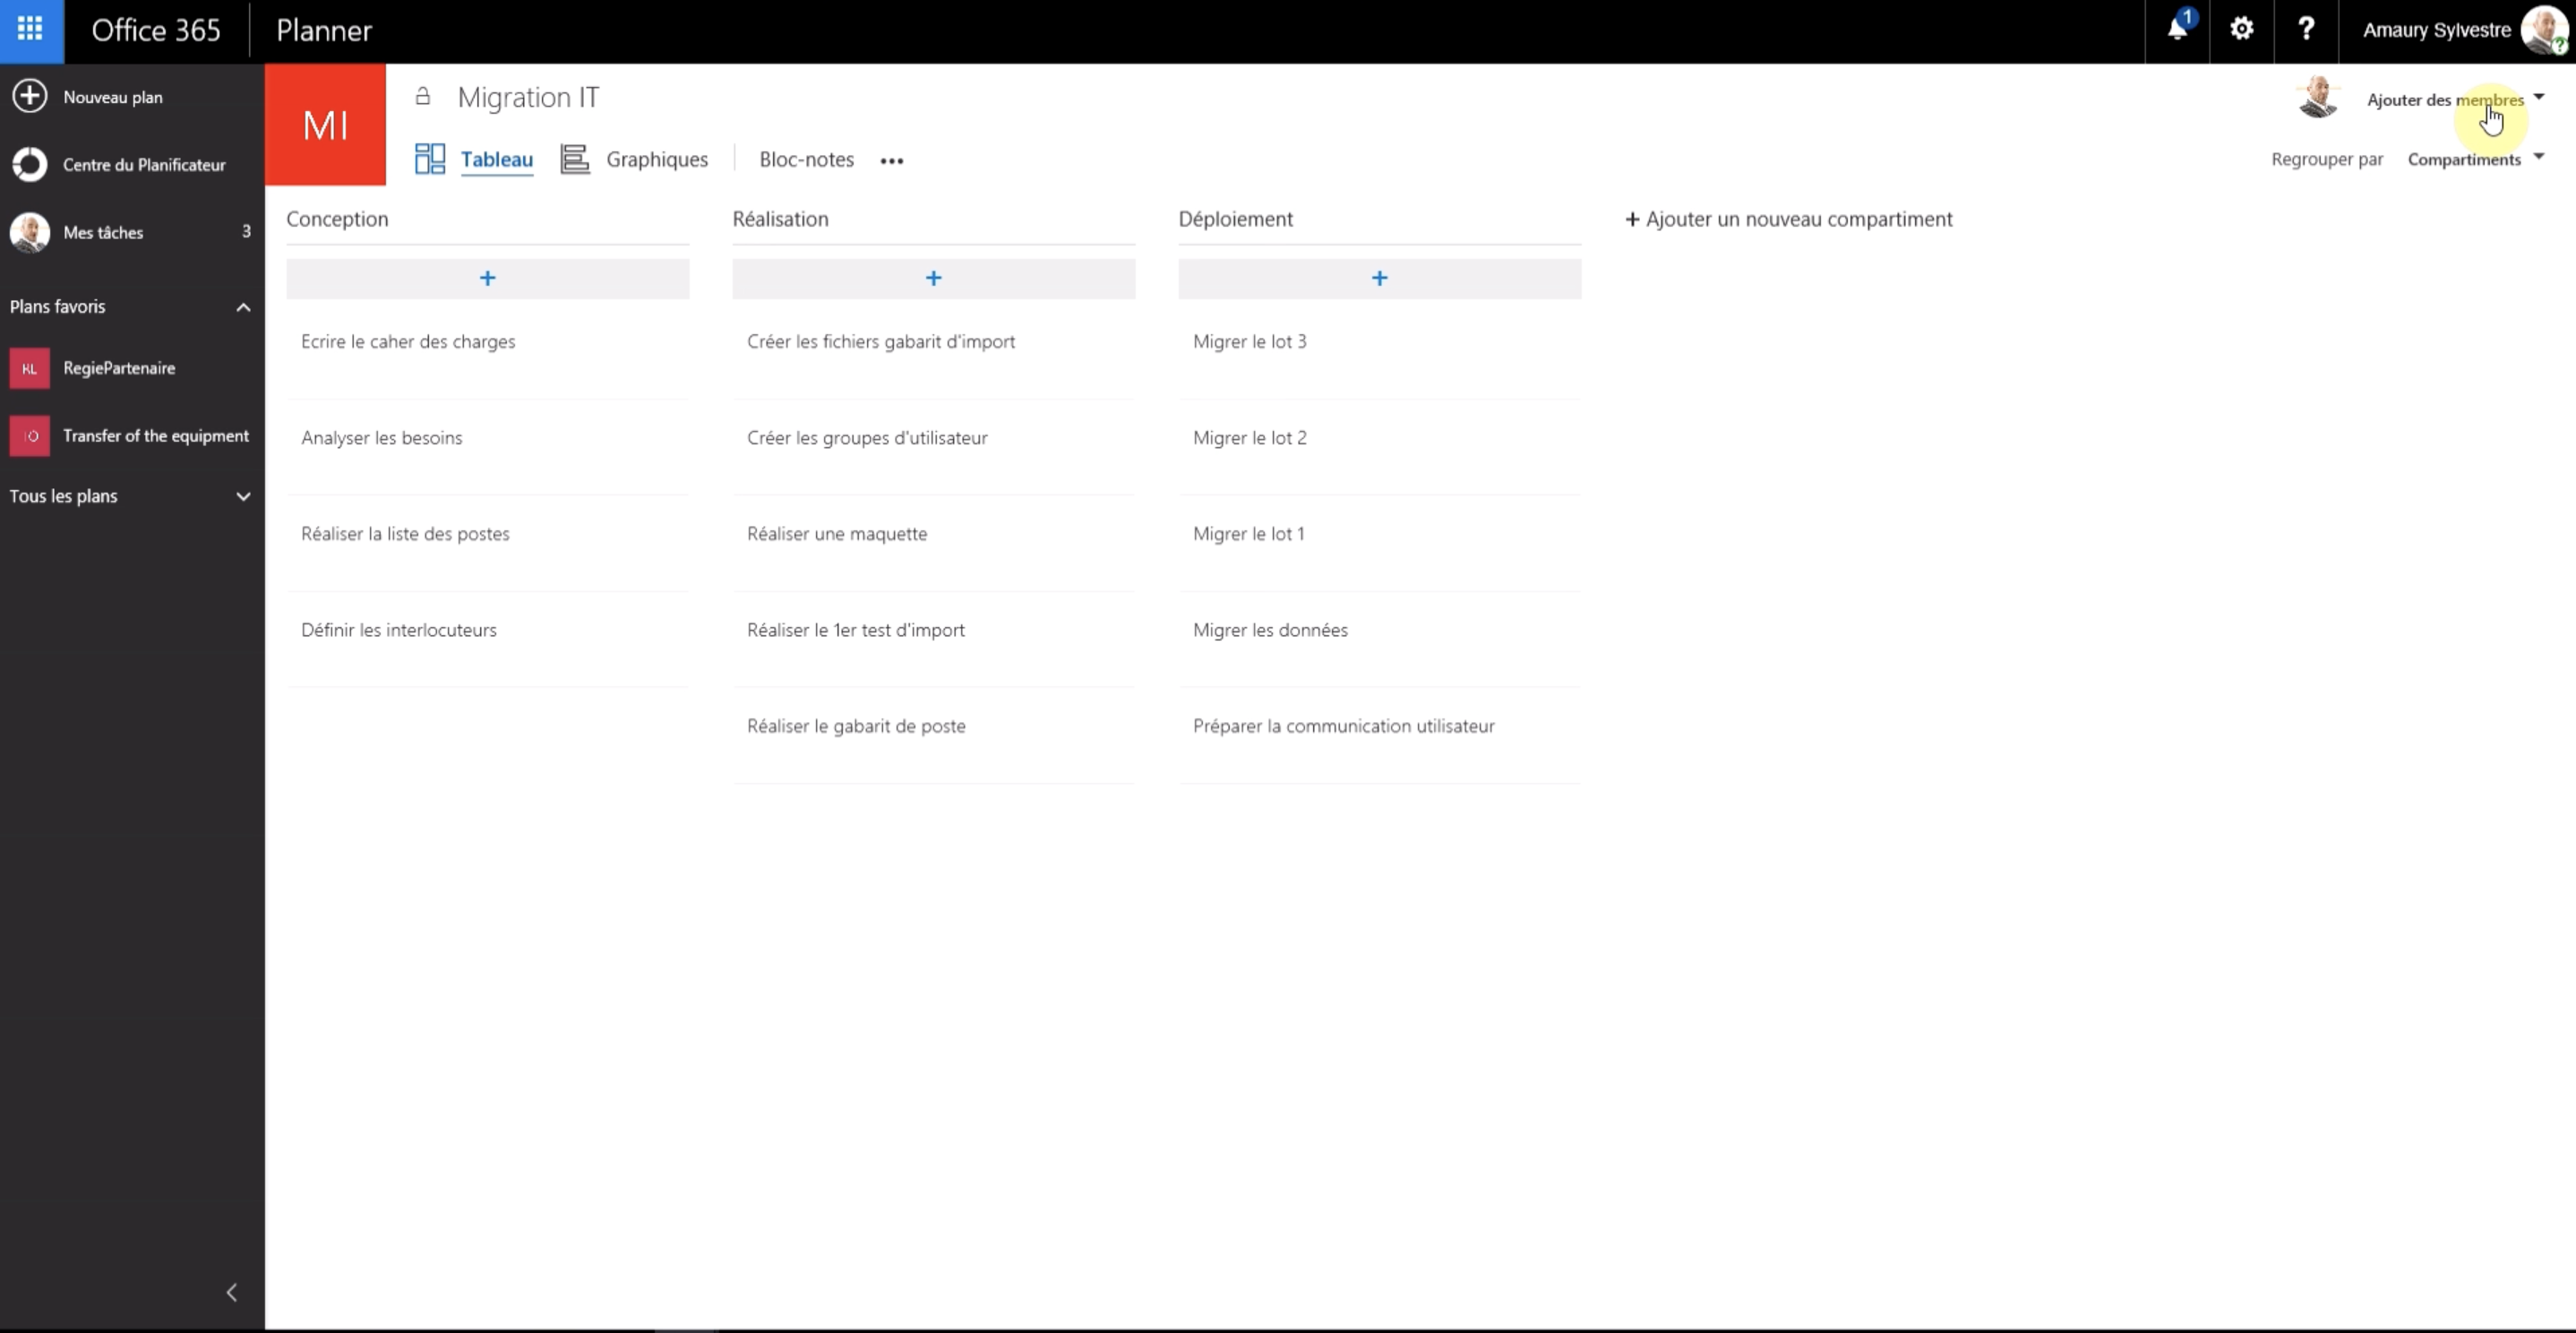Click Regrouper par label
This screenshot has width=2576, height=1333.
coord(2328,159)
